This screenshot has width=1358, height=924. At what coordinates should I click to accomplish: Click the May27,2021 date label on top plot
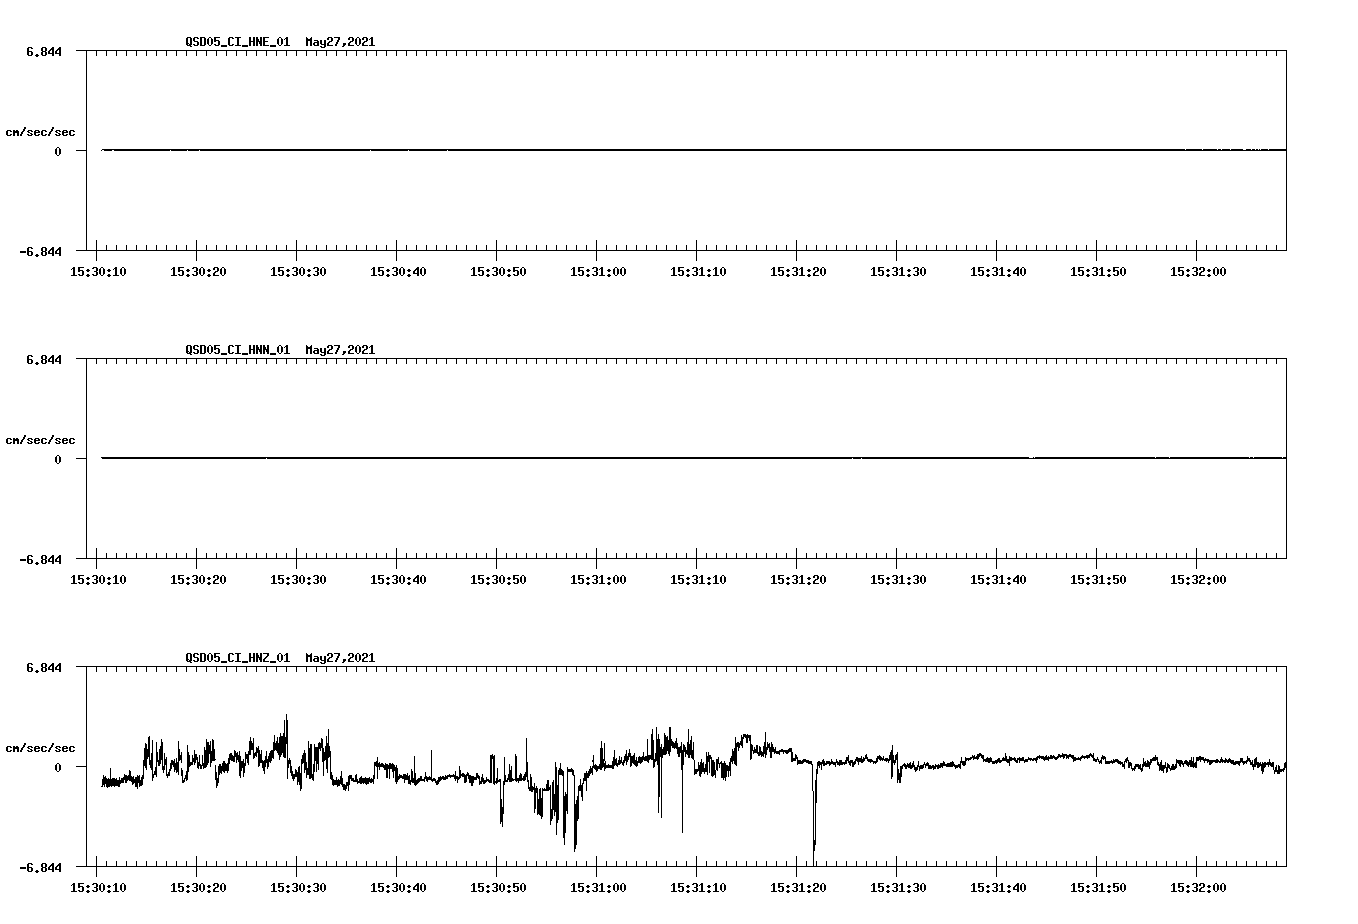point(339,43)
